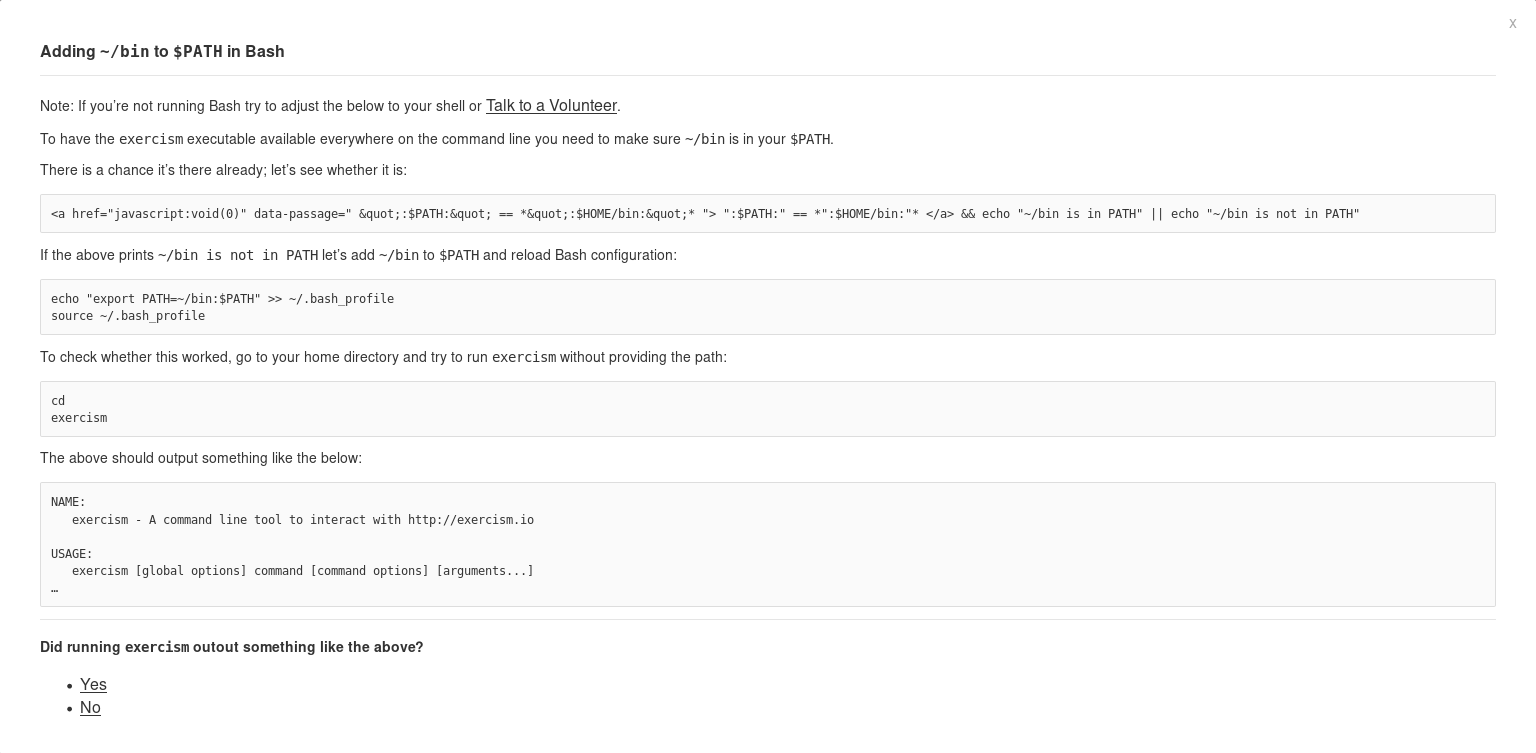Select the cd exercism code block

pyautogui.click(x=767, y=409)
